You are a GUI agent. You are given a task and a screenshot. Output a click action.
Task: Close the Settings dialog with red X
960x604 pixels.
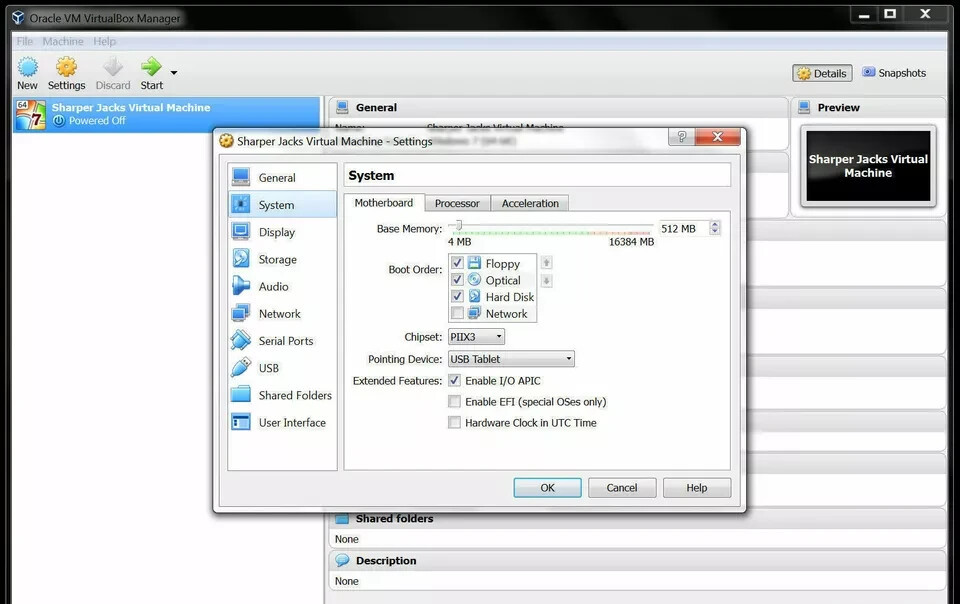coord(718,136)
